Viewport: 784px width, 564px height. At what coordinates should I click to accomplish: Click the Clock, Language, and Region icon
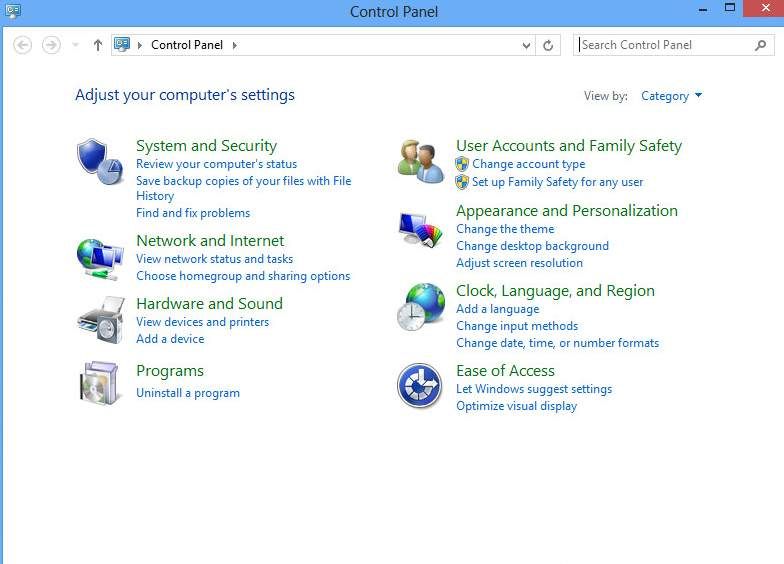pyautogui.click(x=420, y=308)
